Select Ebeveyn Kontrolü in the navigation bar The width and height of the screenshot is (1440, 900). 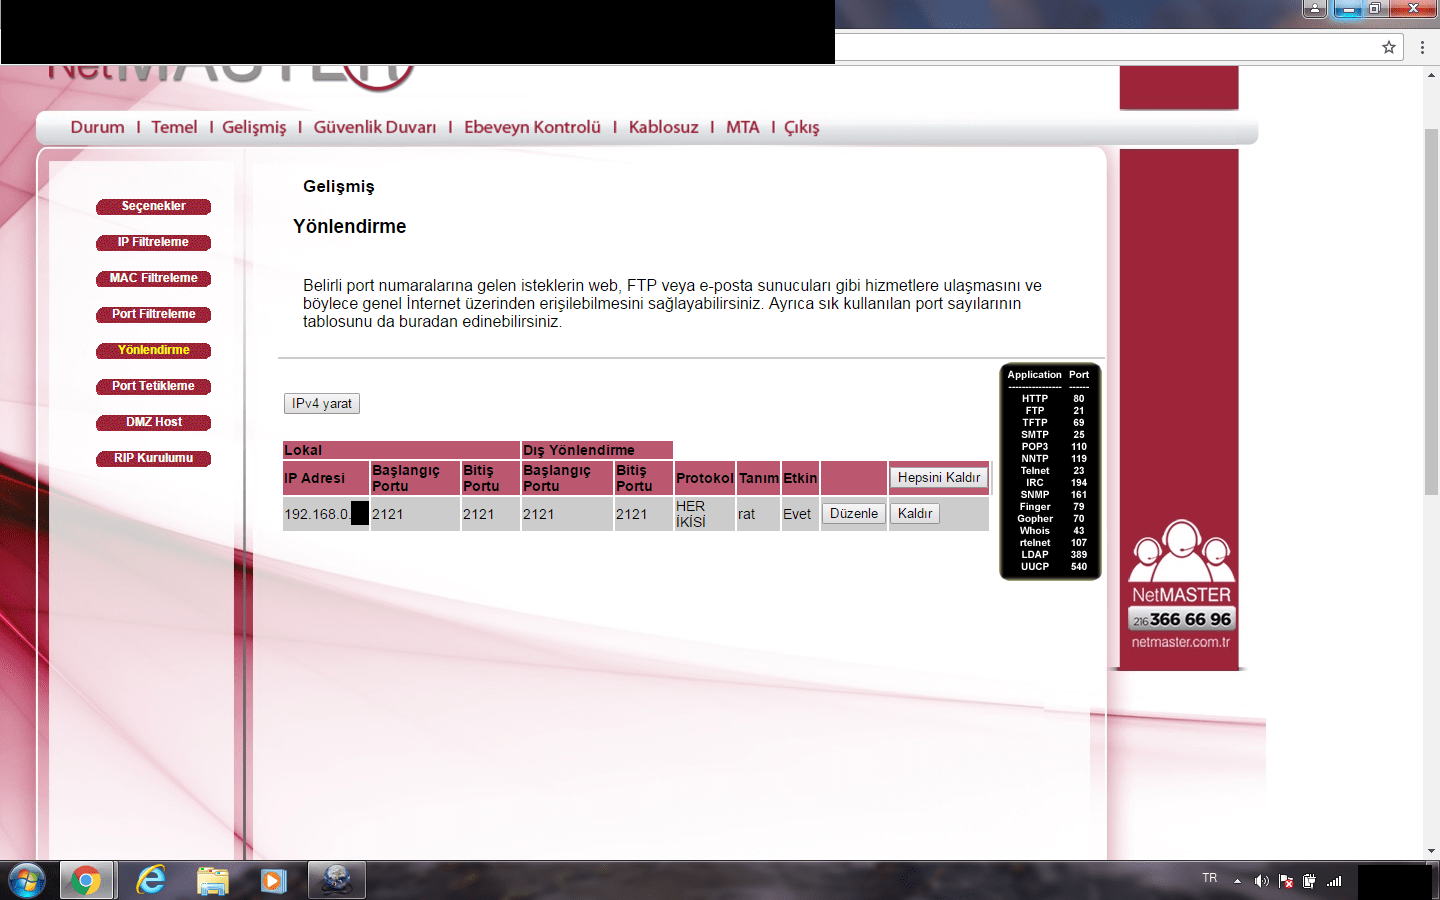[x=532, y=127]
